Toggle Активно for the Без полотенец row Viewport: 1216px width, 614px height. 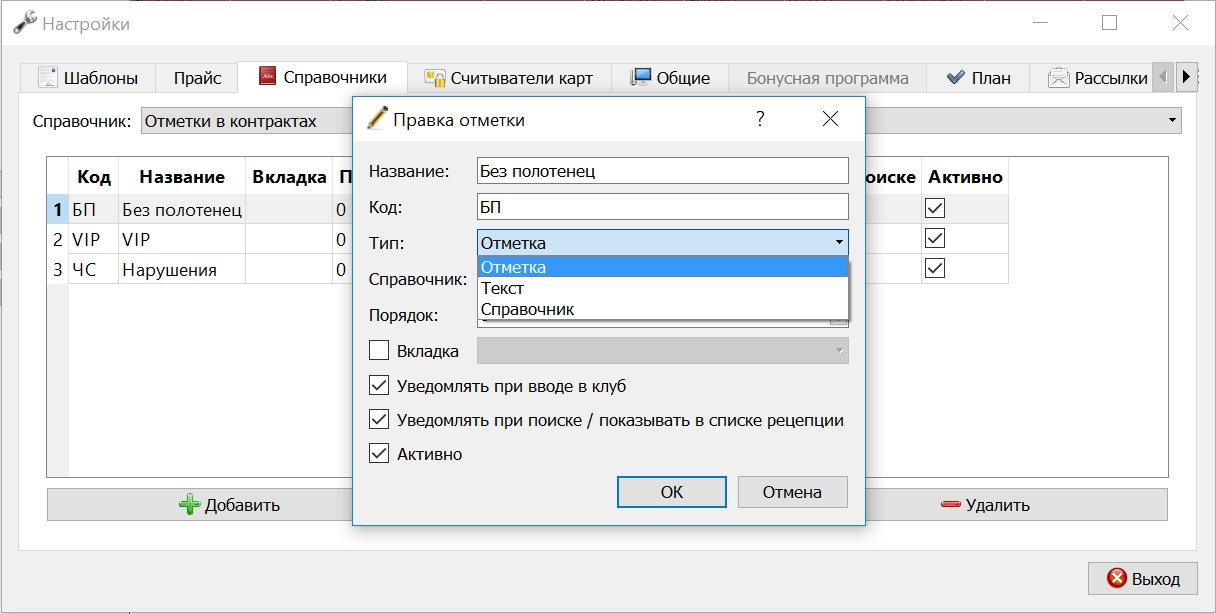pos(935,209)
